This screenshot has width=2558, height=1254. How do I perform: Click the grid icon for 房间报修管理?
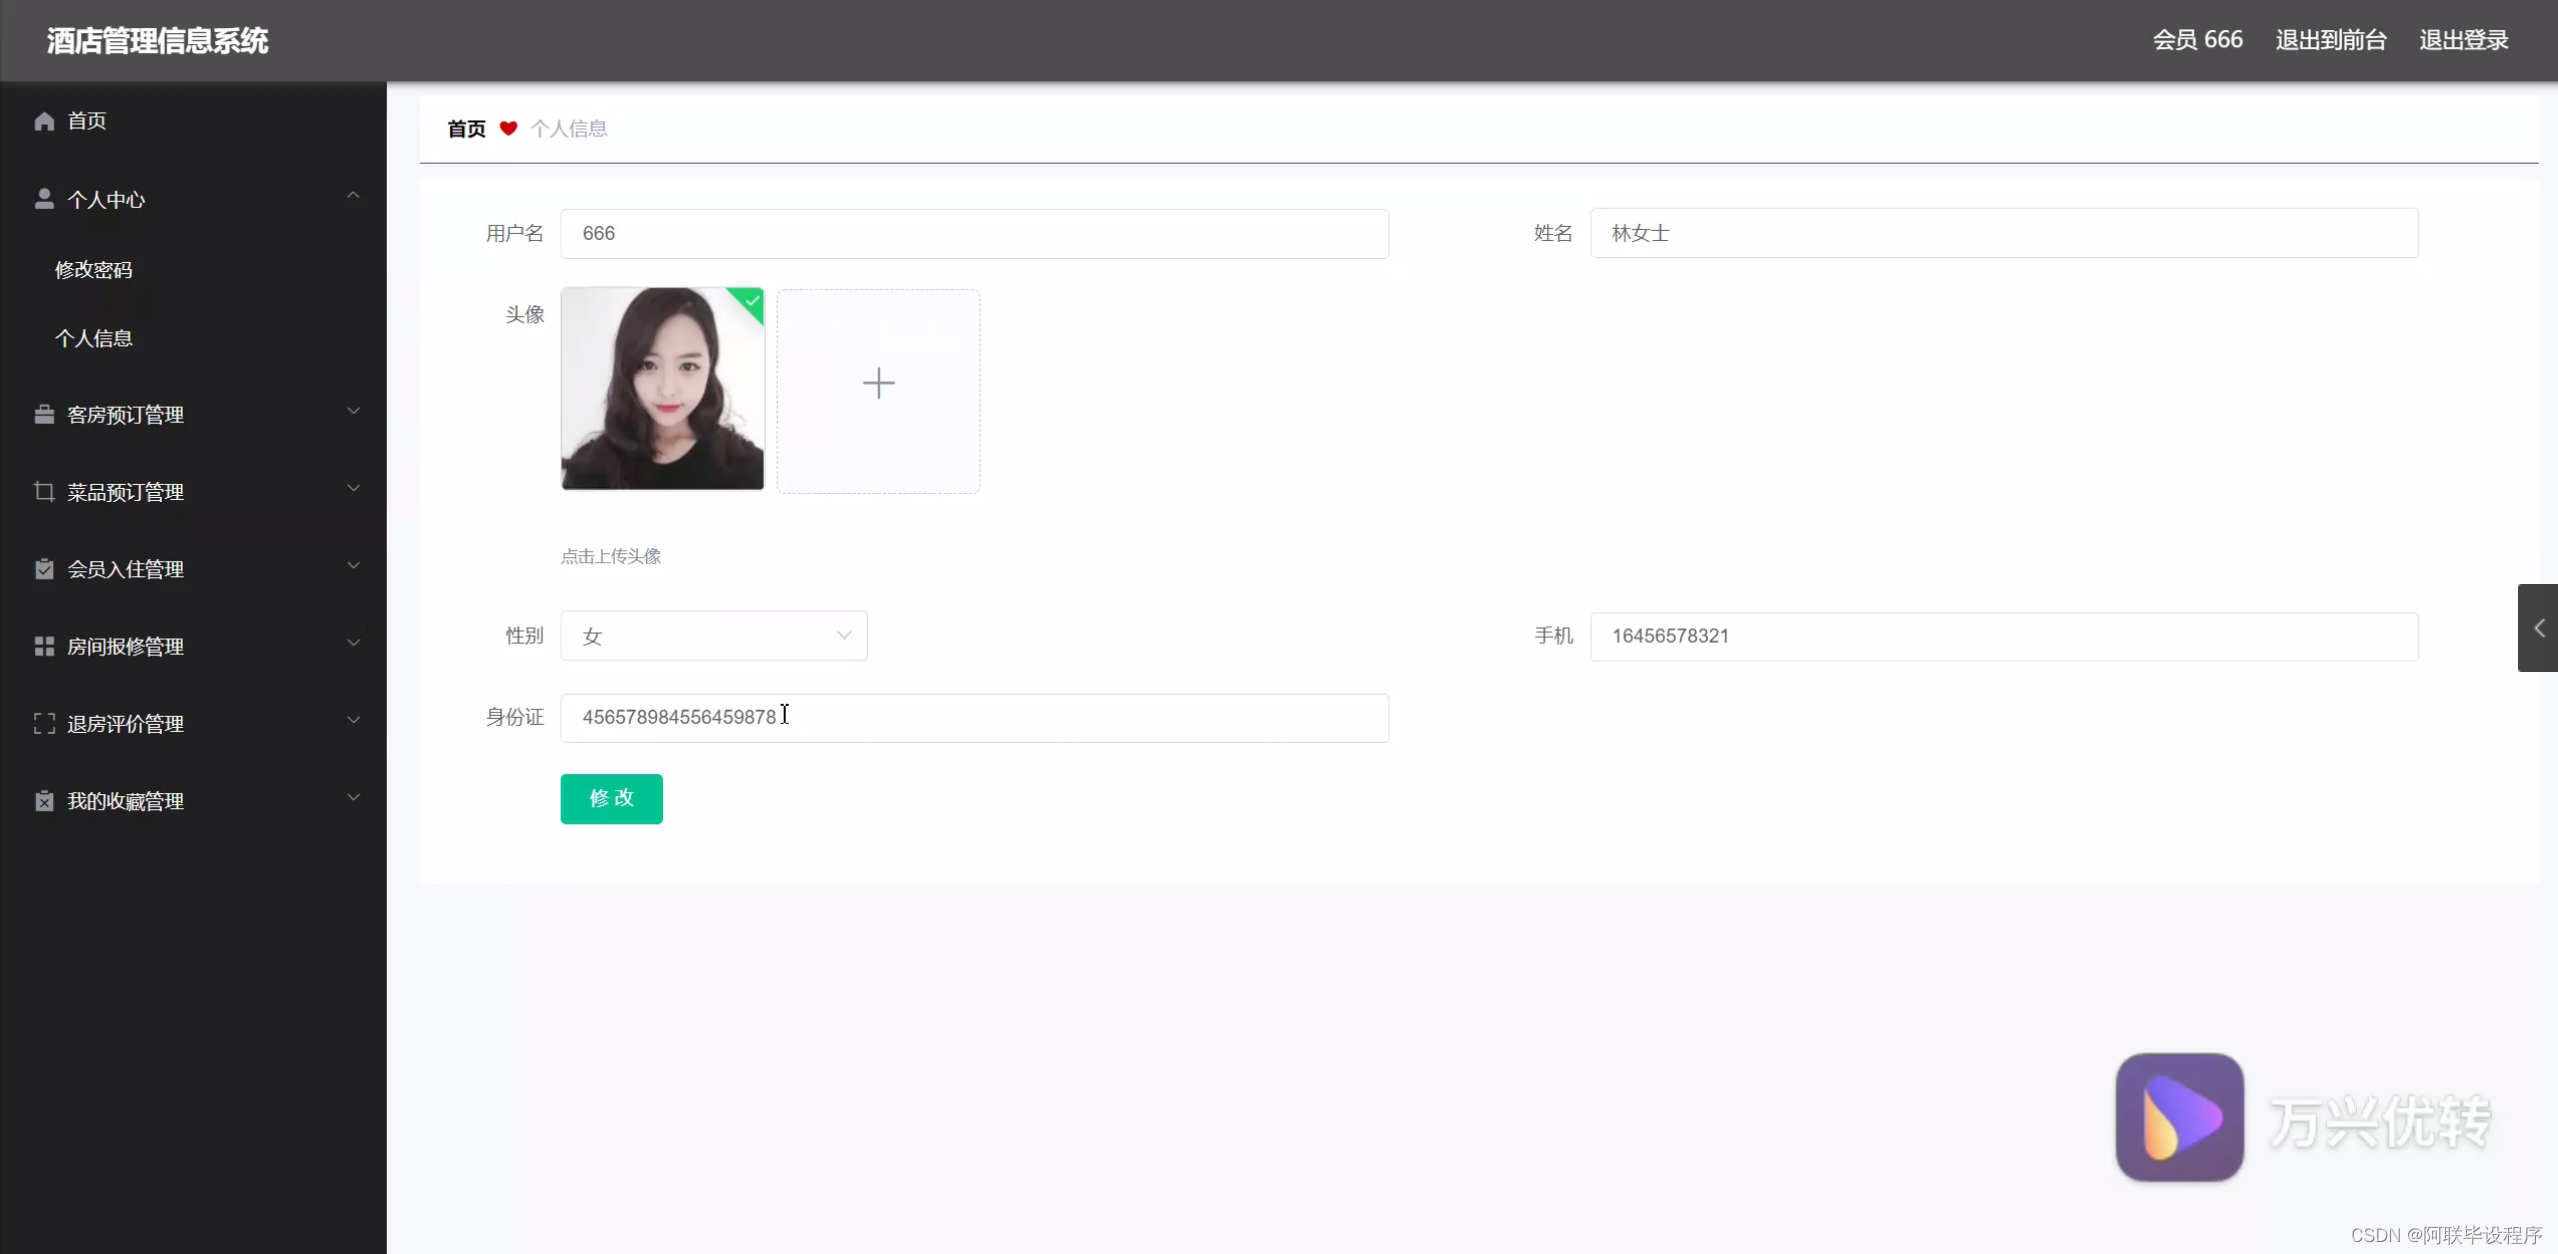(44, 646)
